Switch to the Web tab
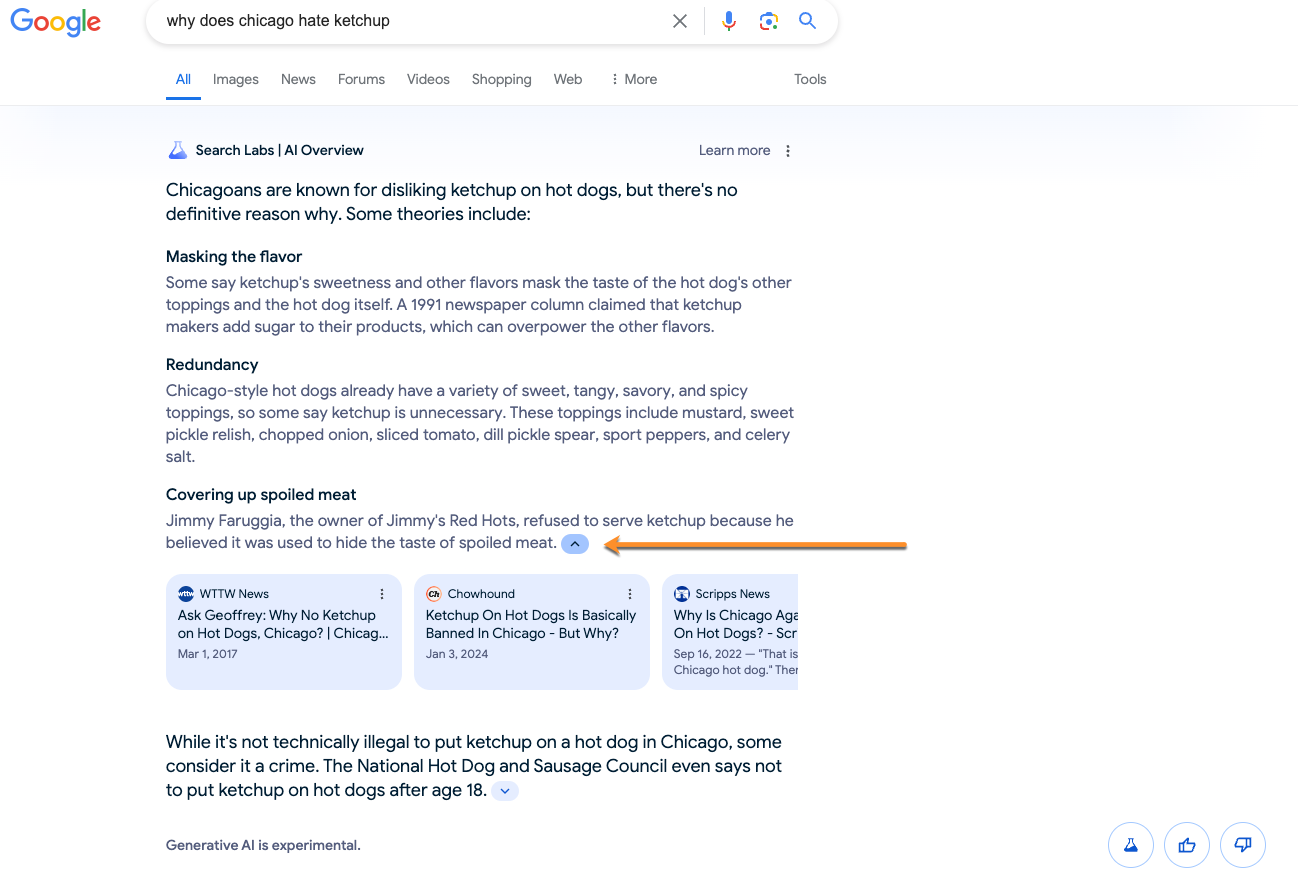The height and width of the screenshot is (879, 1298). coord(568,79)
